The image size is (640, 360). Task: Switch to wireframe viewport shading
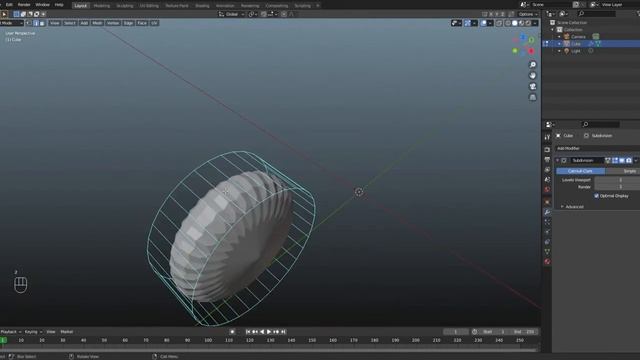[x=508, y=23]
